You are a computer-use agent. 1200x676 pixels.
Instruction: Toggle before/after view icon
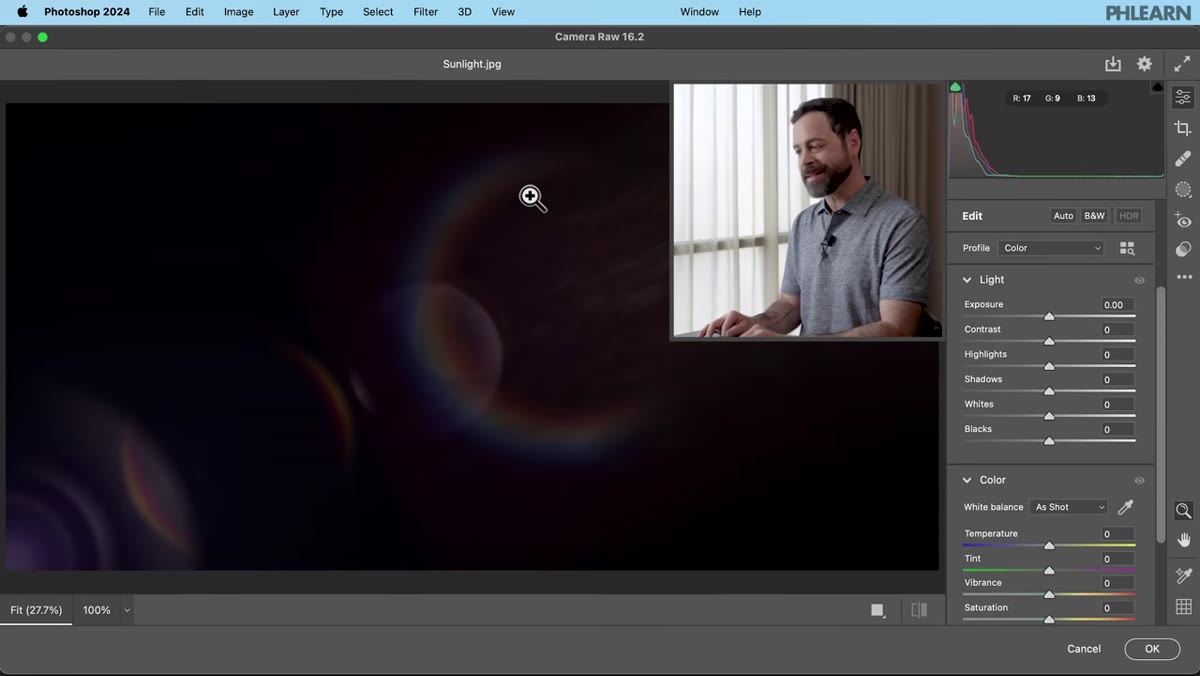tap(919, 610)
